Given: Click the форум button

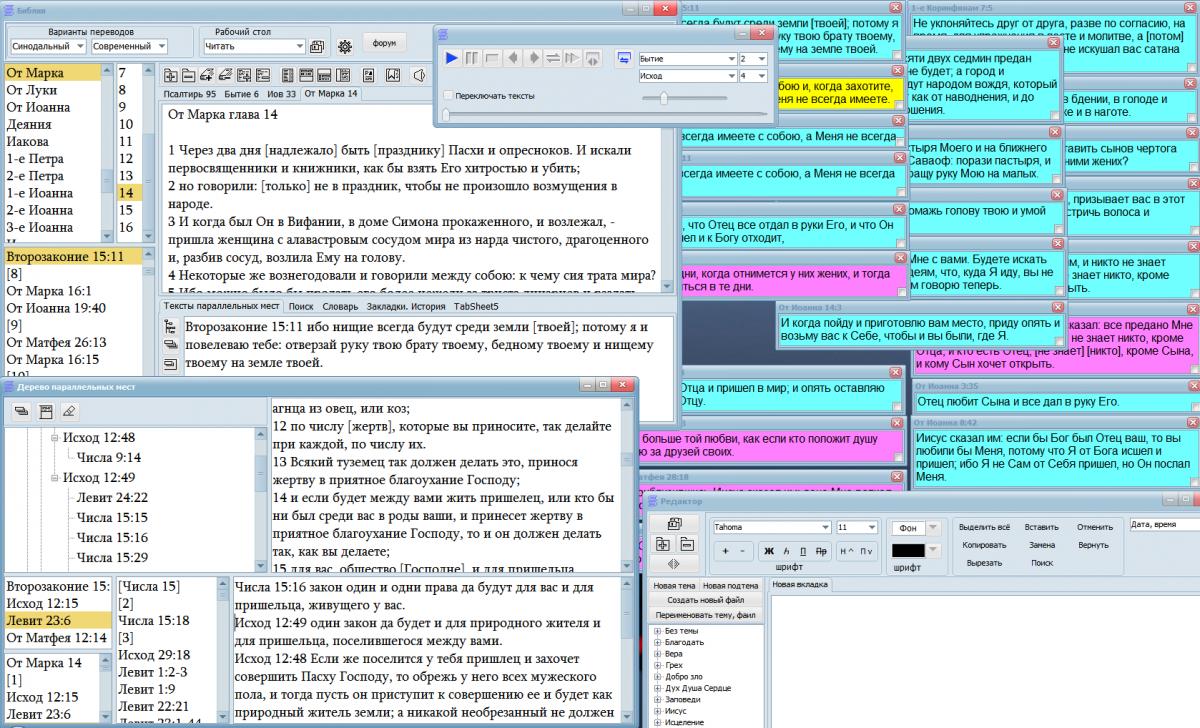Looking at the screenshot, I should tap(384, 44).
